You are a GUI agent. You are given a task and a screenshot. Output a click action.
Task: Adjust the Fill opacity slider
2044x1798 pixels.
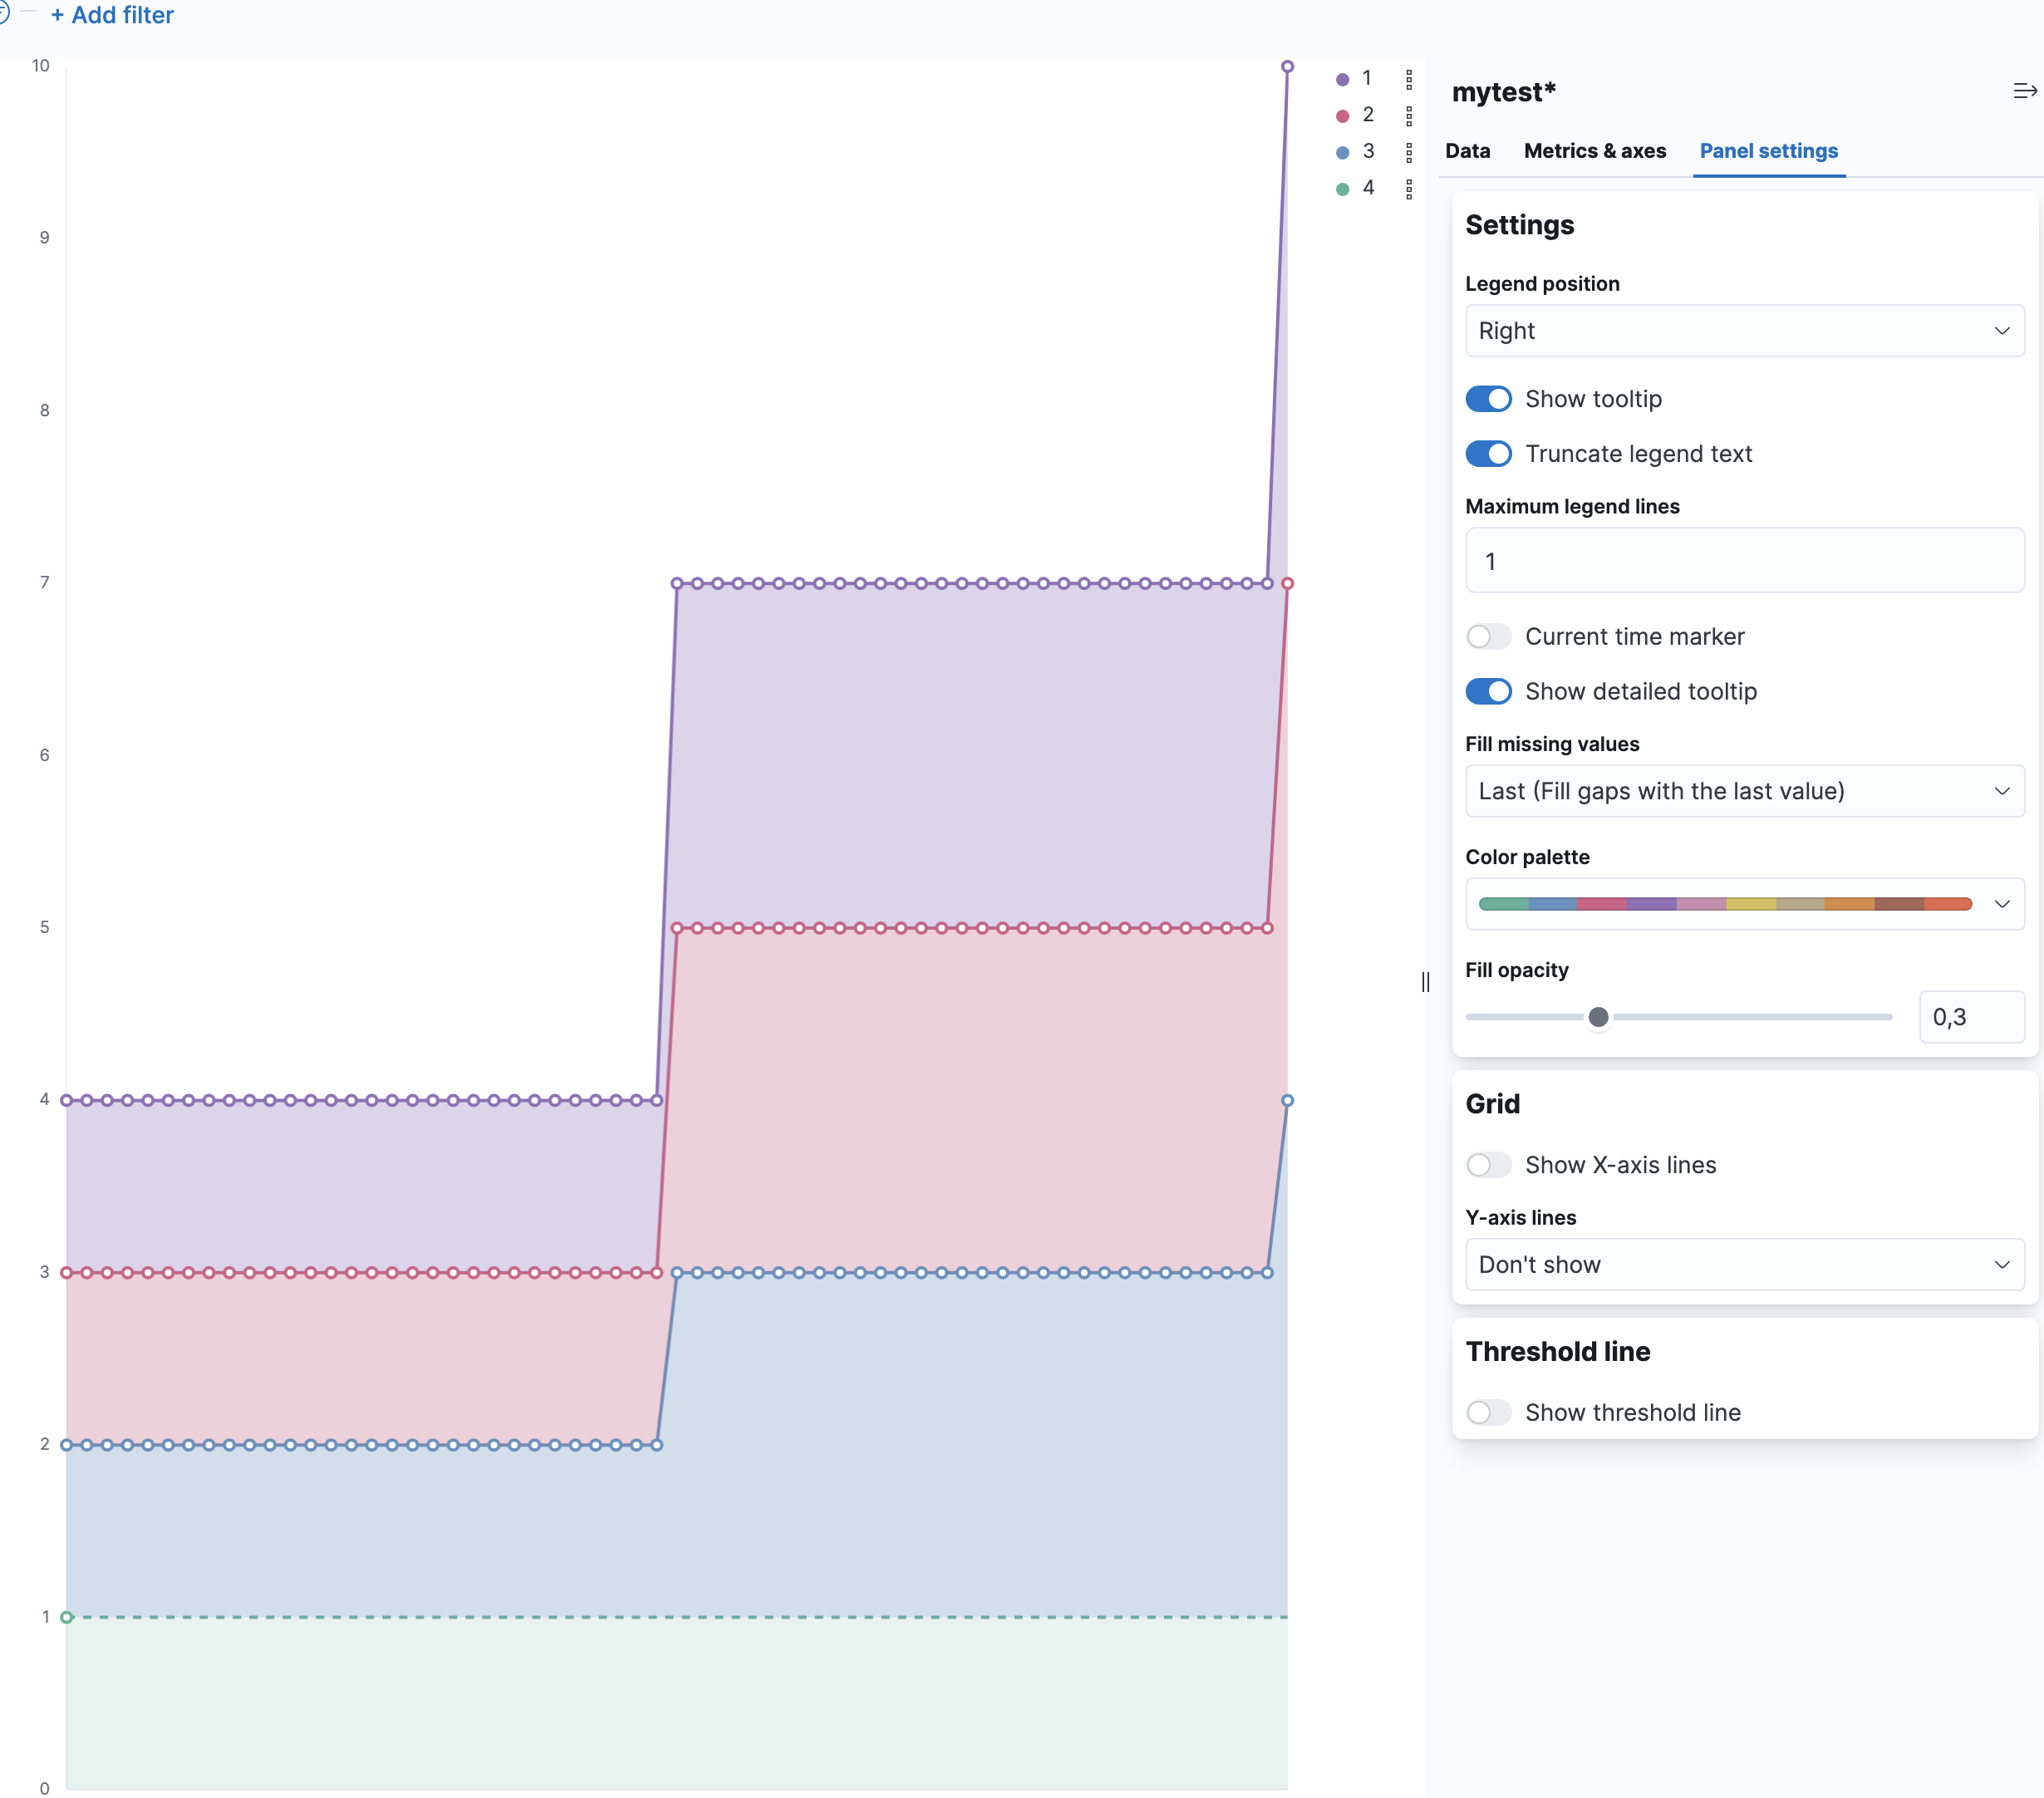(1599, 1016)
